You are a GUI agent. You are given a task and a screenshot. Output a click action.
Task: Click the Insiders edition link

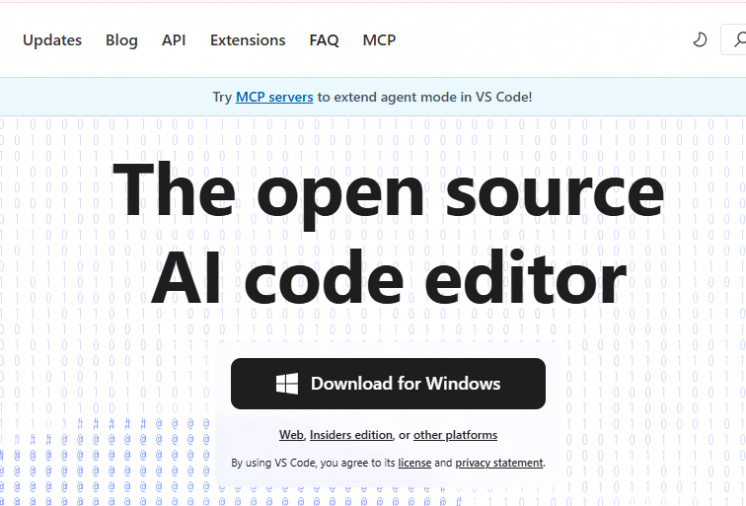tap(351, 435)
